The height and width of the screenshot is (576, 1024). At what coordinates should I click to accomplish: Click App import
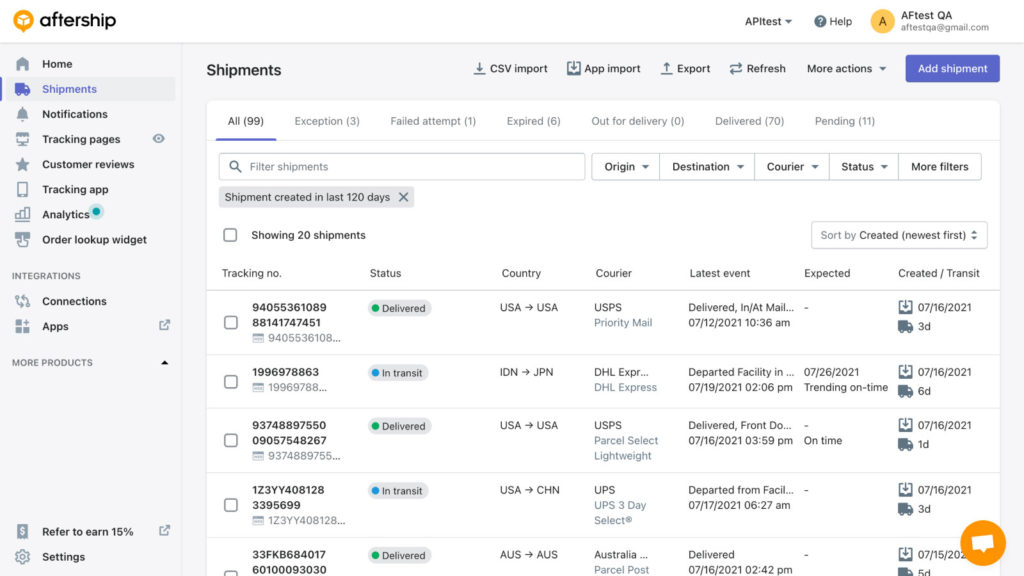603,69
